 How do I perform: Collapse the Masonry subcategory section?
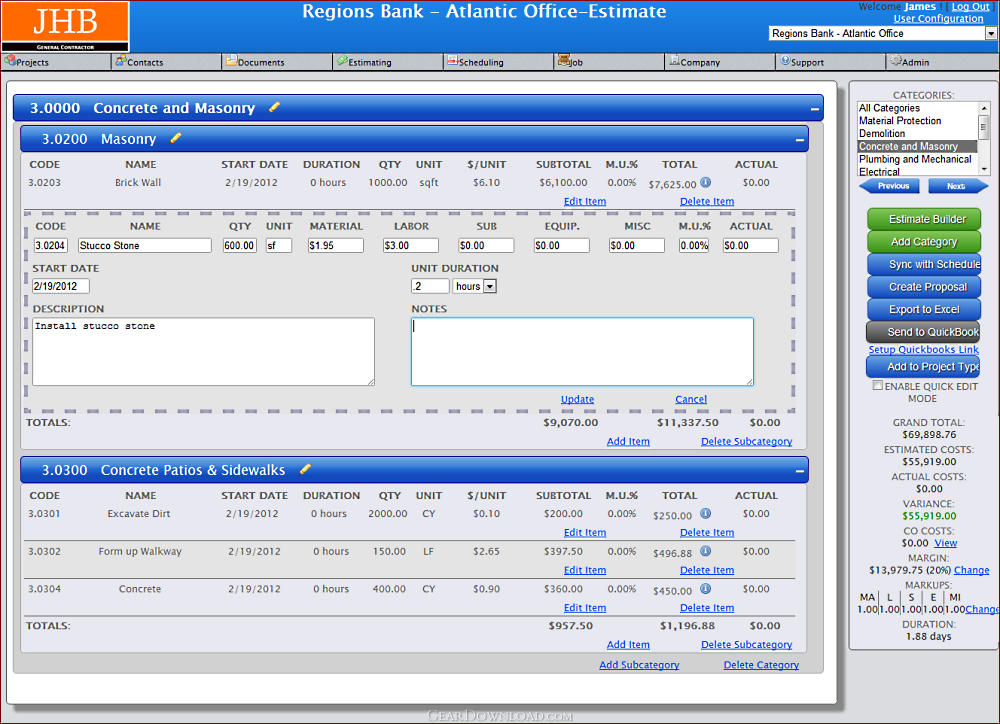(800, 140)
